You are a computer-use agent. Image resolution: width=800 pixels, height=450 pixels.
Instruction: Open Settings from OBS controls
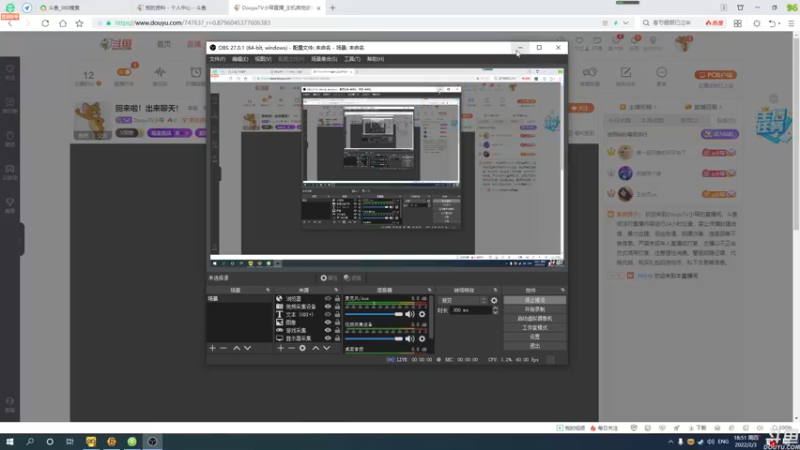click(535, 337)
